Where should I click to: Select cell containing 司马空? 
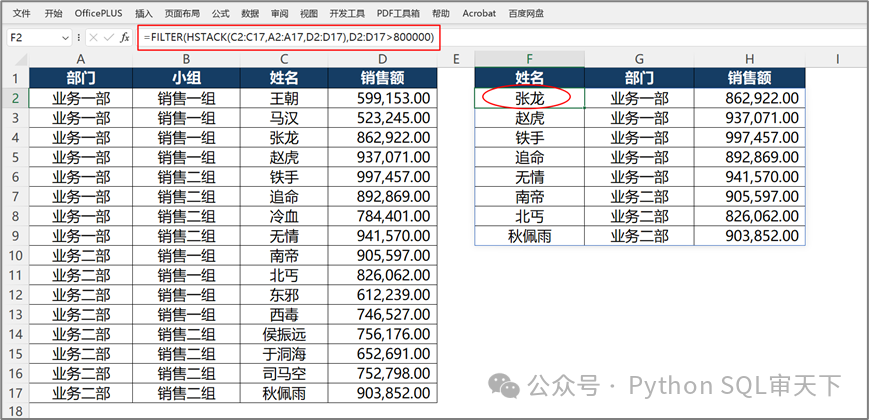284,373
